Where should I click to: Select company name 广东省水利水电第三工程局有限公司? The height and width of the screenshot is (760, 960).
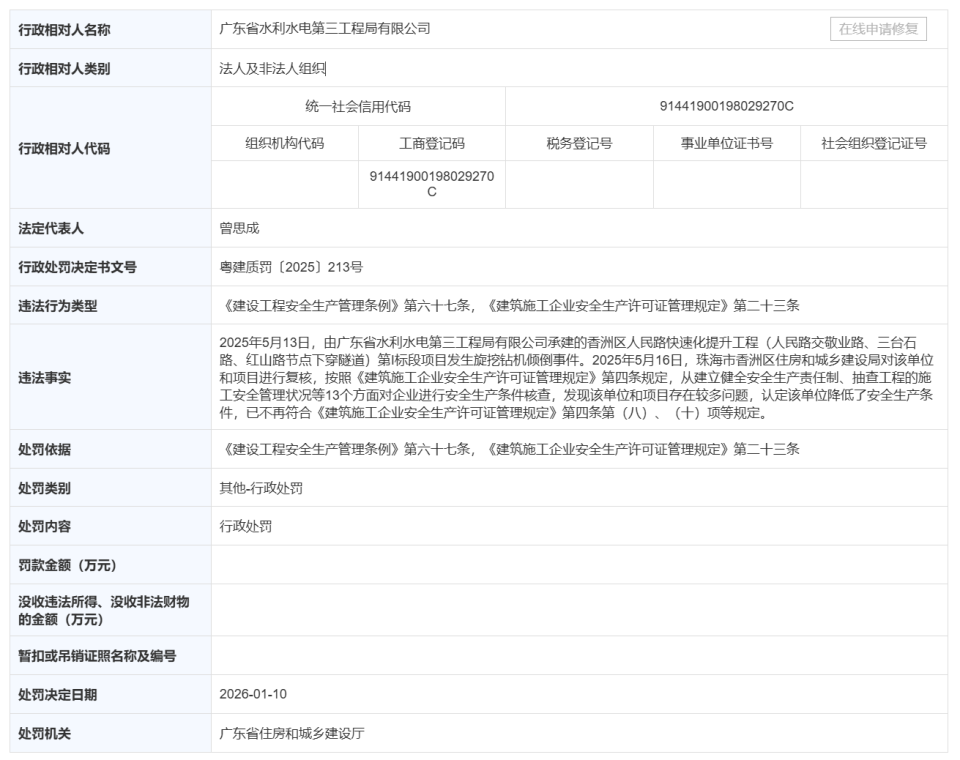coord(324,29)
